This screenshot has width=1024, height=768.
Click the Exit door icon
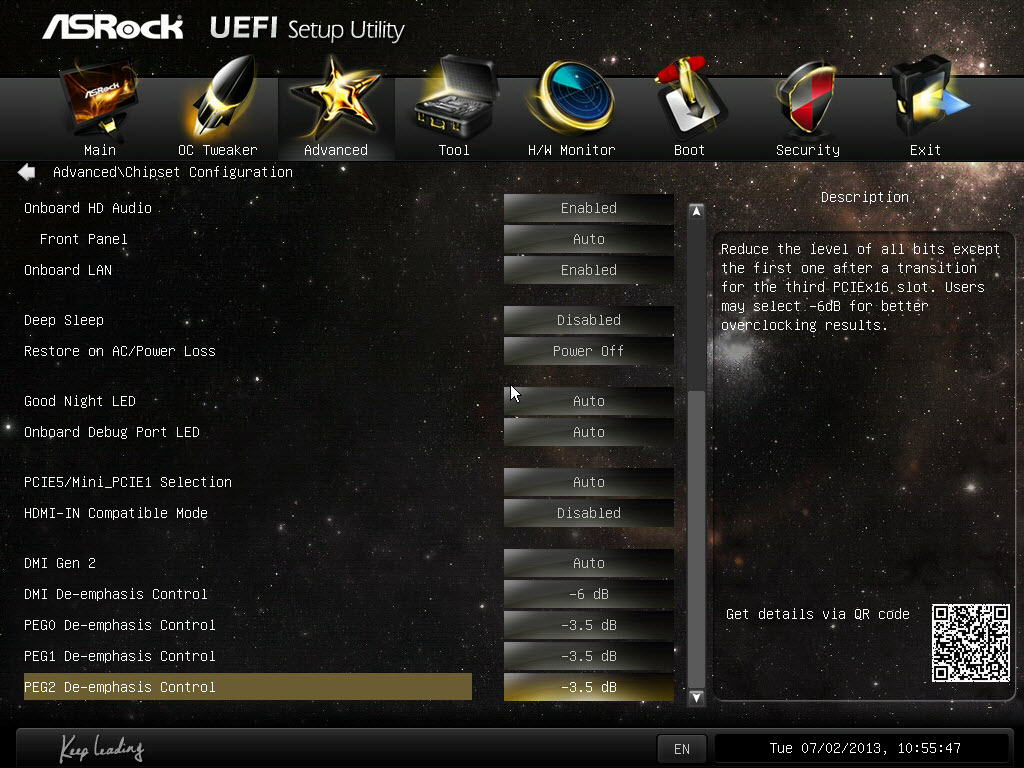coord(927,98)
